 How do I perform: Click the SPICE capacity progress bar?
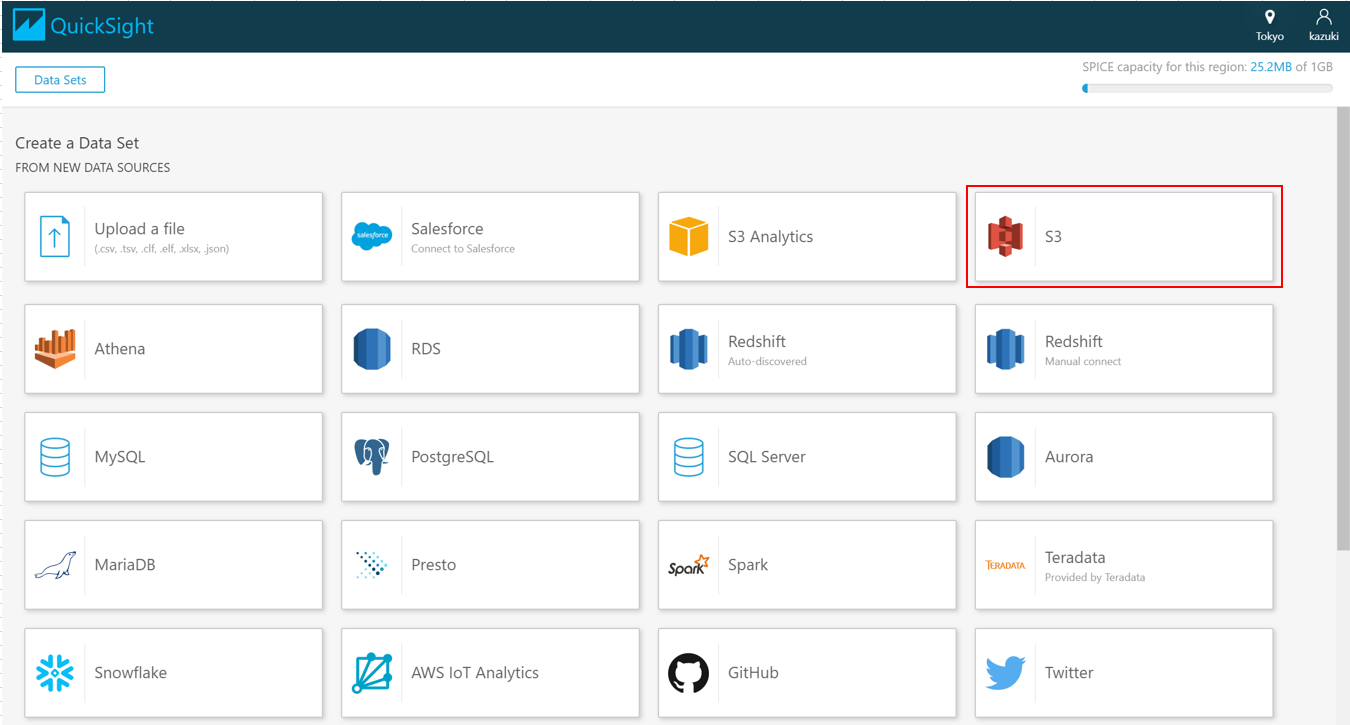[x=1207, y=88]
